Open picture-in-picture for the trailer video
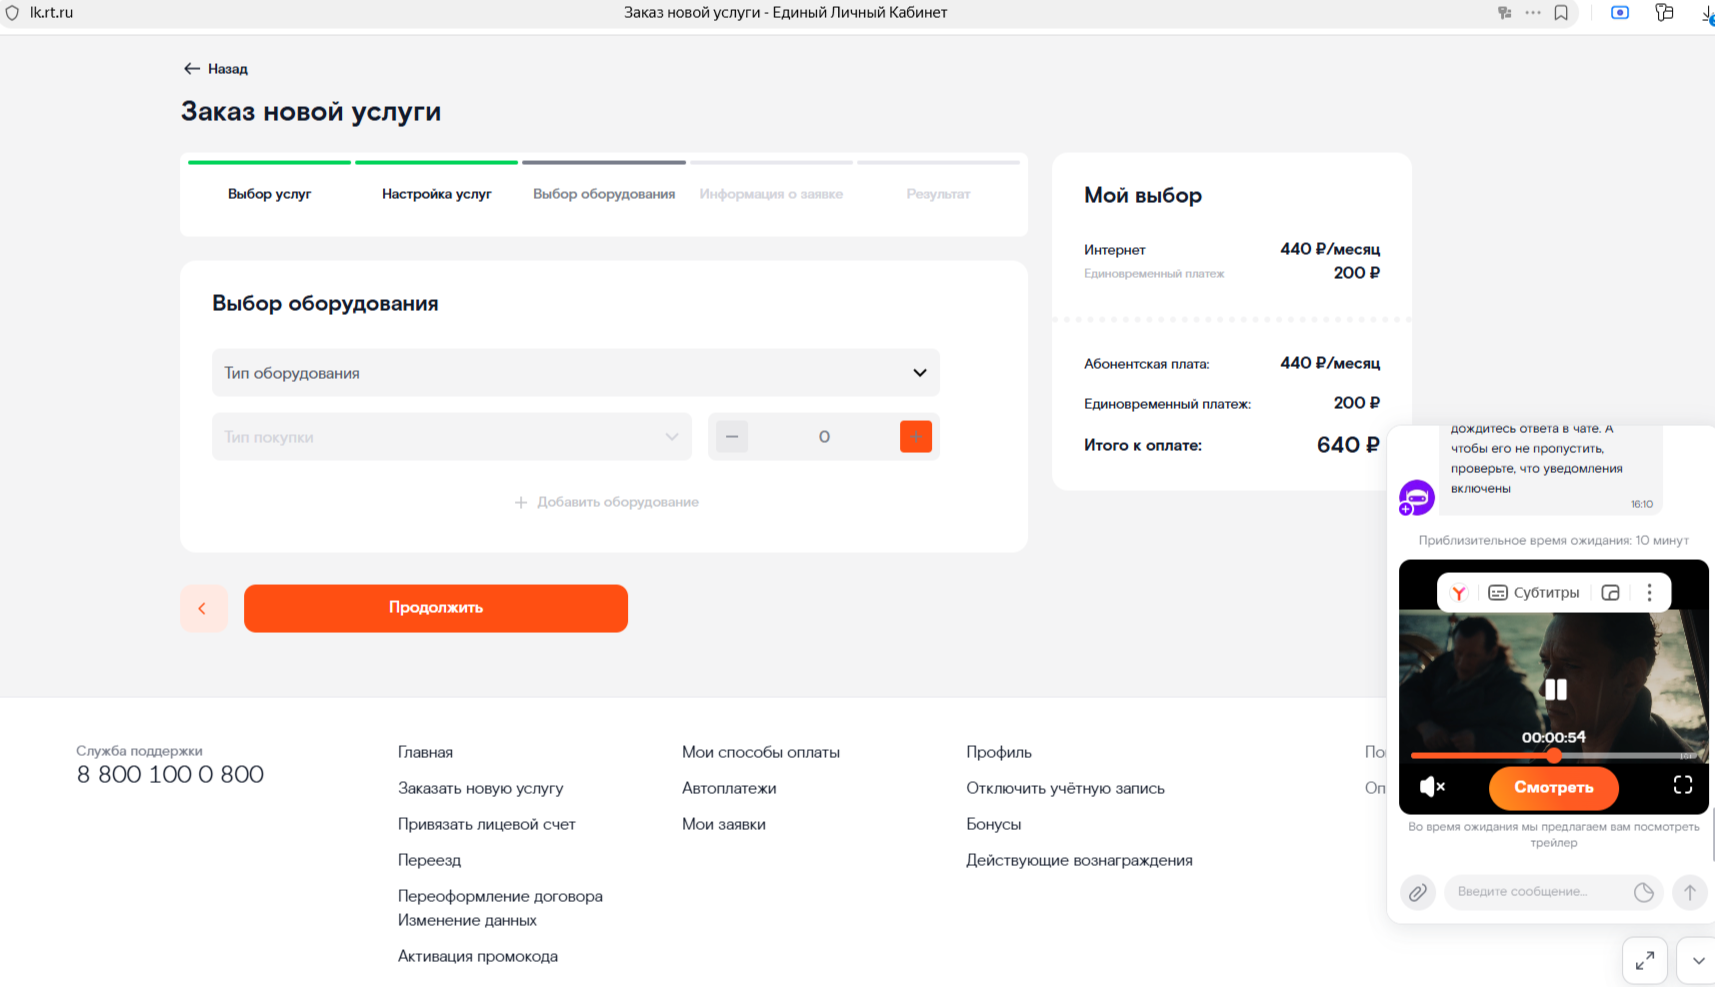Image resolution: width=1715 pixels, height=987 pixels. click(x=1610, y=593)
